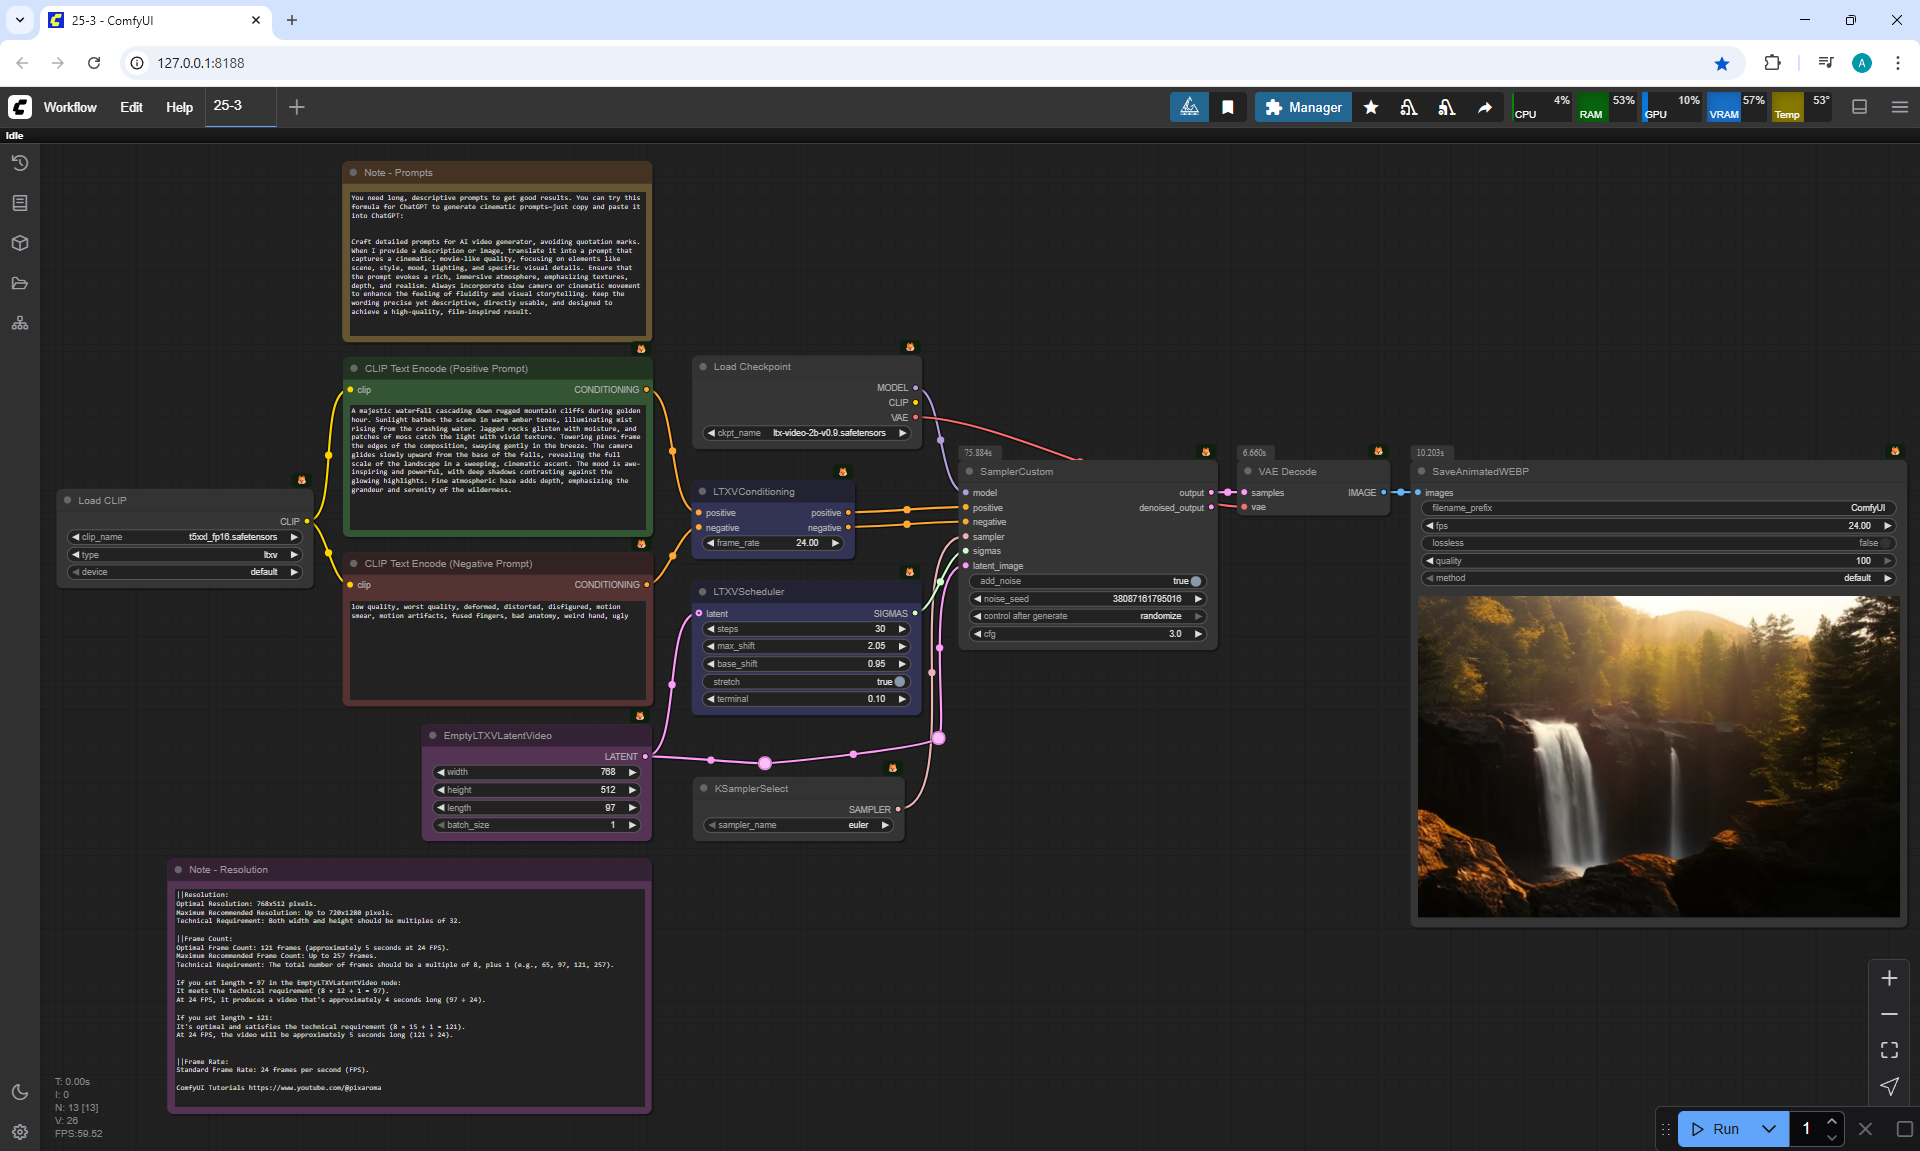Viewport: 1920px width, 1151px height.
Task: Expand the Run button dropdown arrow
Action: tap(1768, 1129)
